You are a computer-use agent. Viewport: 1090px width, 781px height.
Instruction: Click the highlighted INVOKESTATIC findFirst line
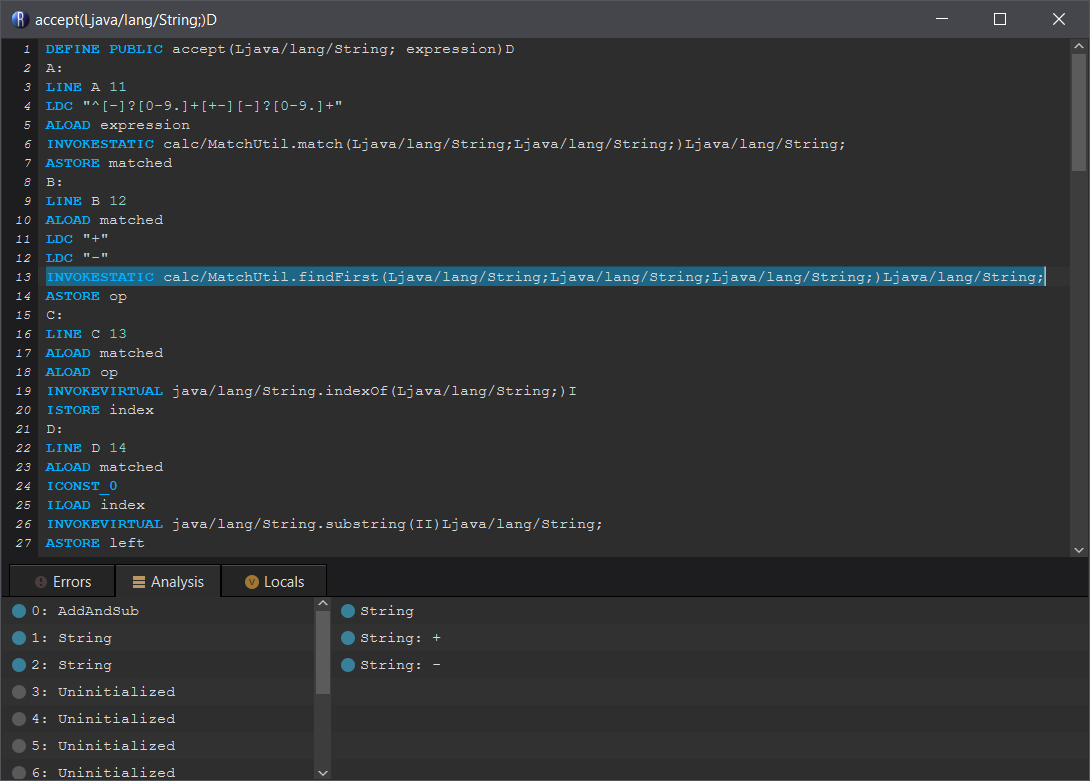point(545,277)
